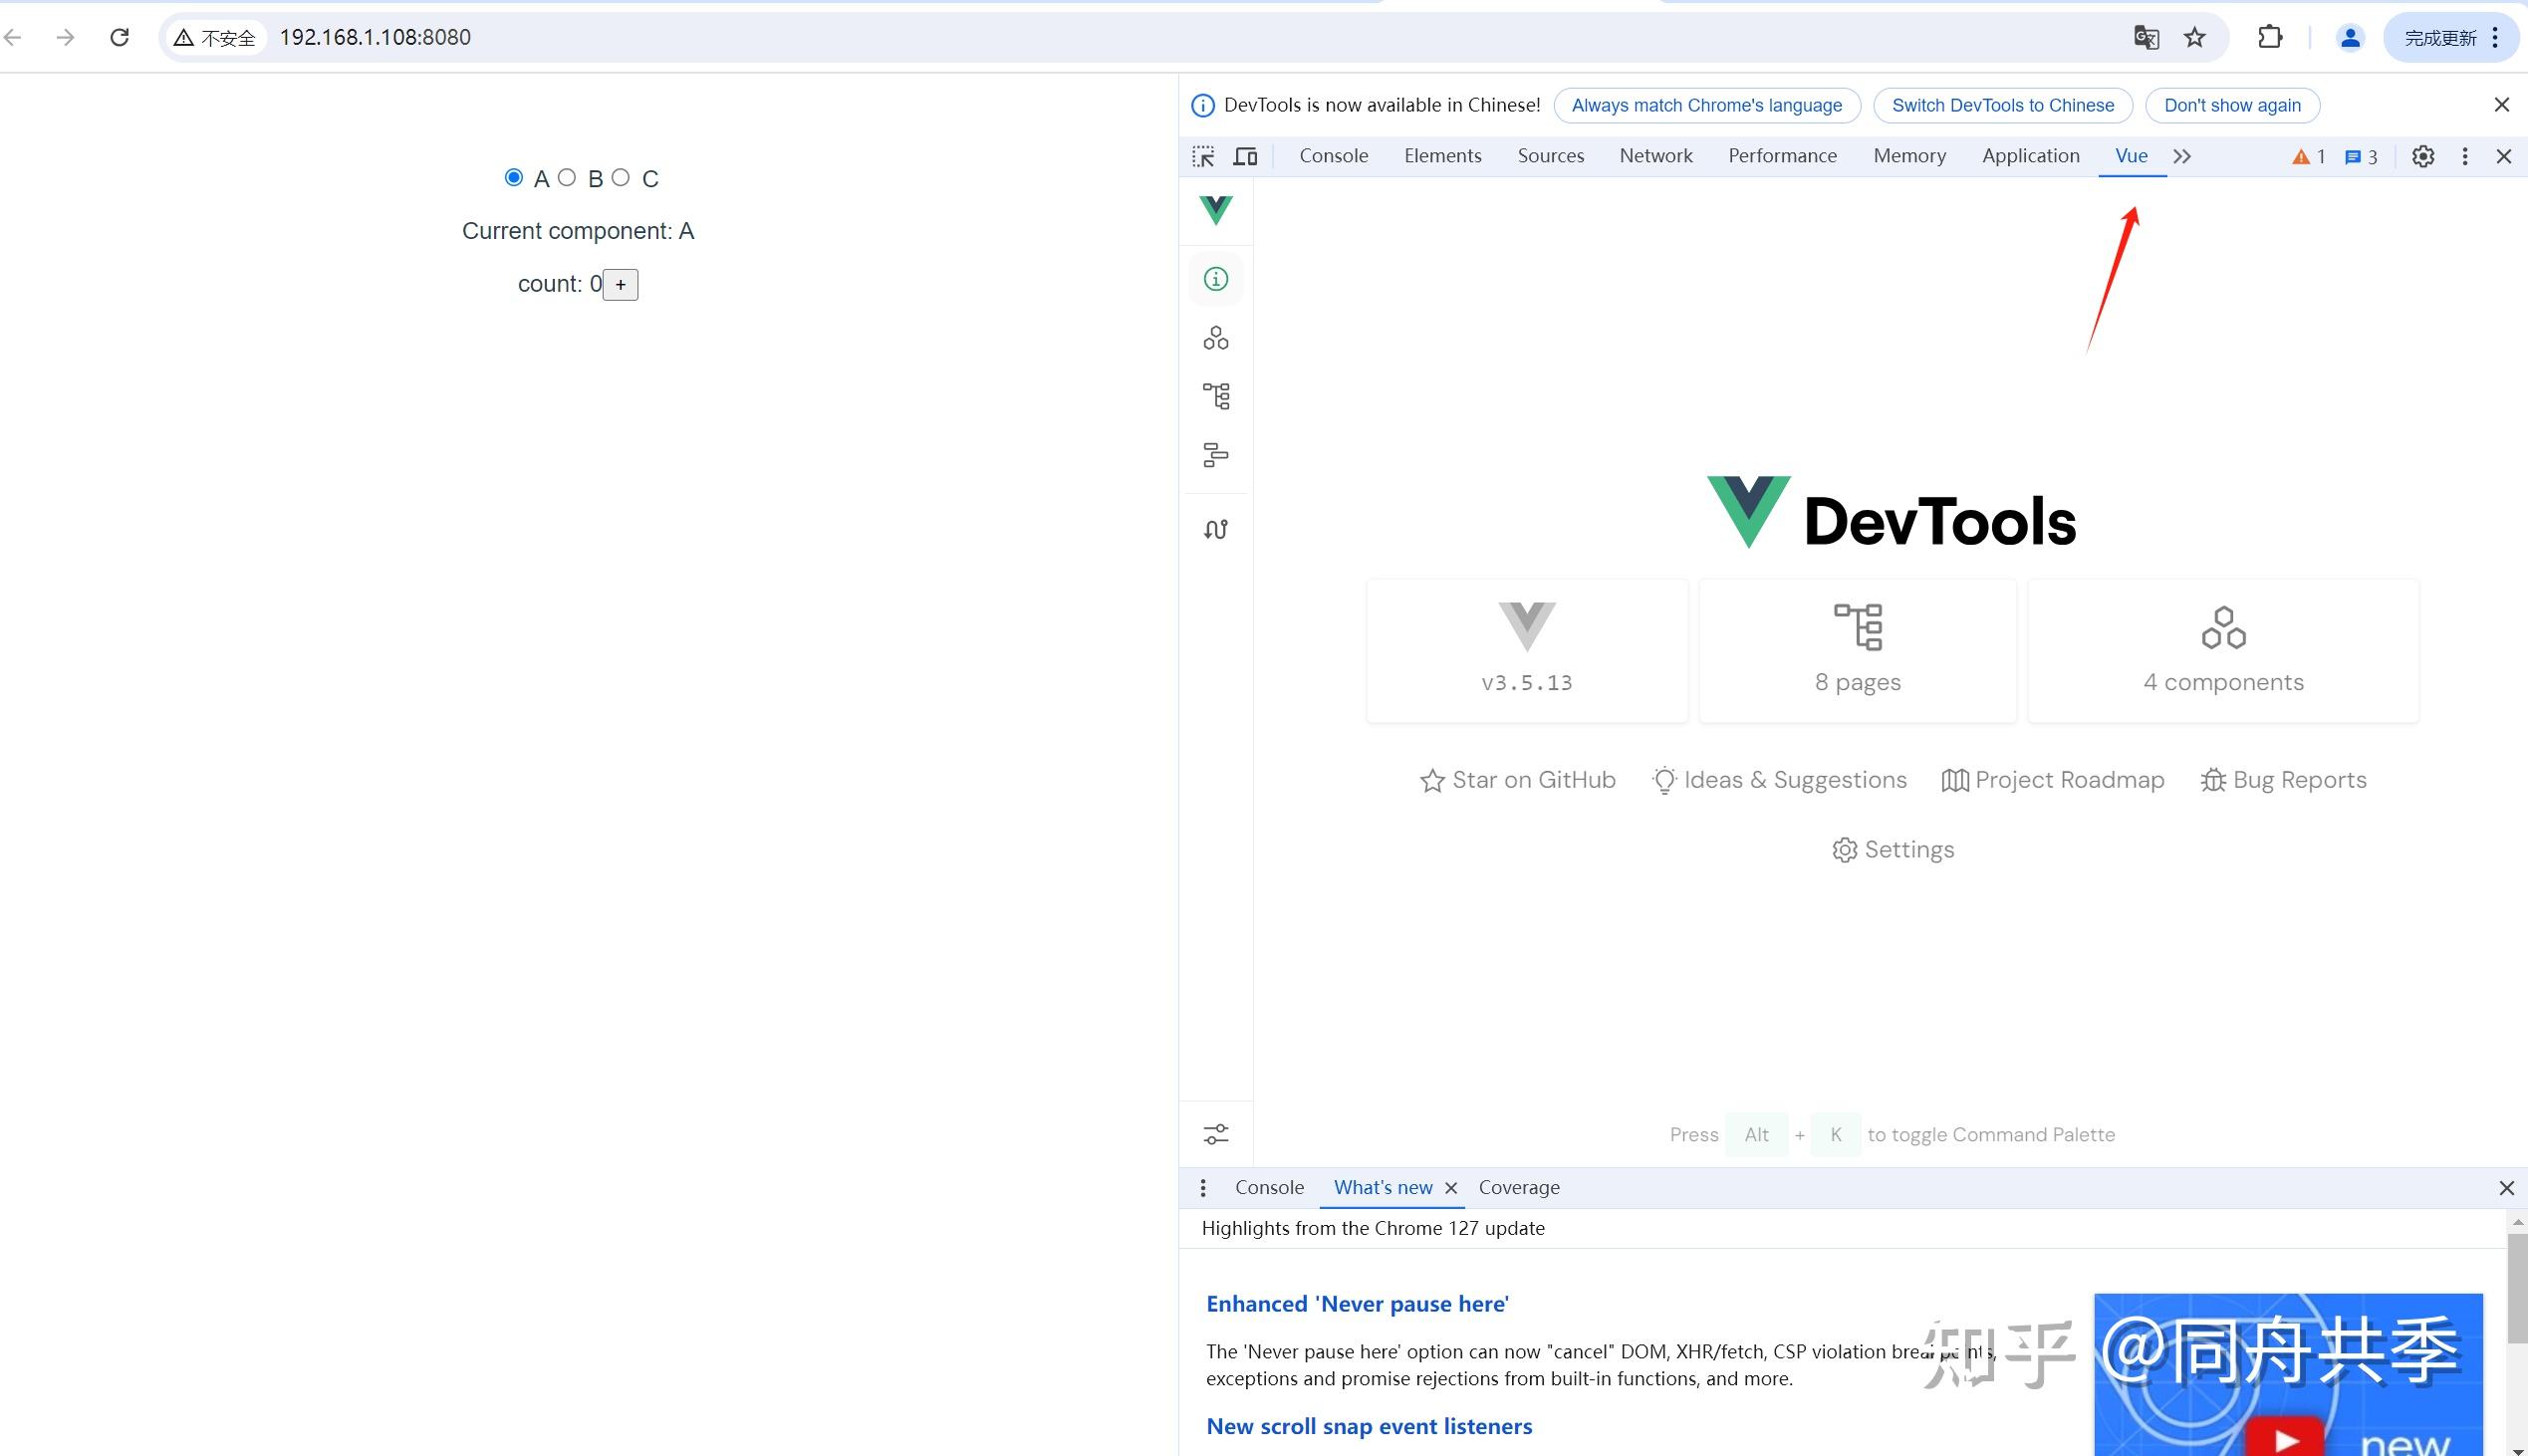Screen dimensions: 2528x1456
Task: Click the Switch DevTools to Chinese button
Action: pyautogui.click(x=2001, y=105)
